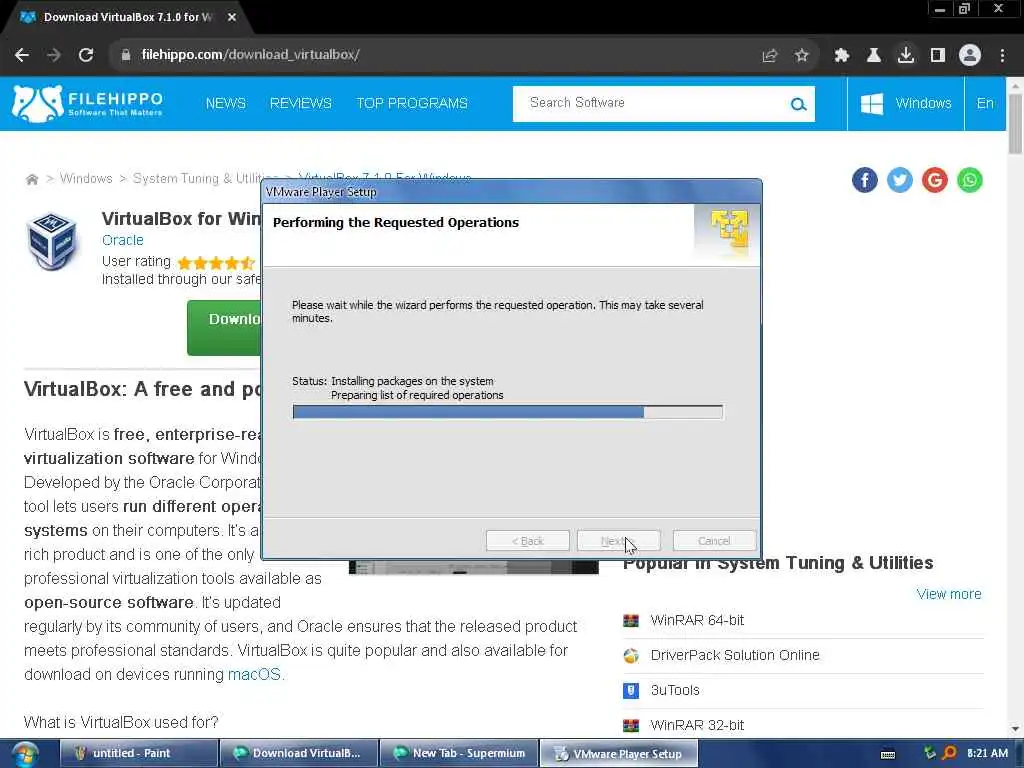Click the user rating stars

216,263
